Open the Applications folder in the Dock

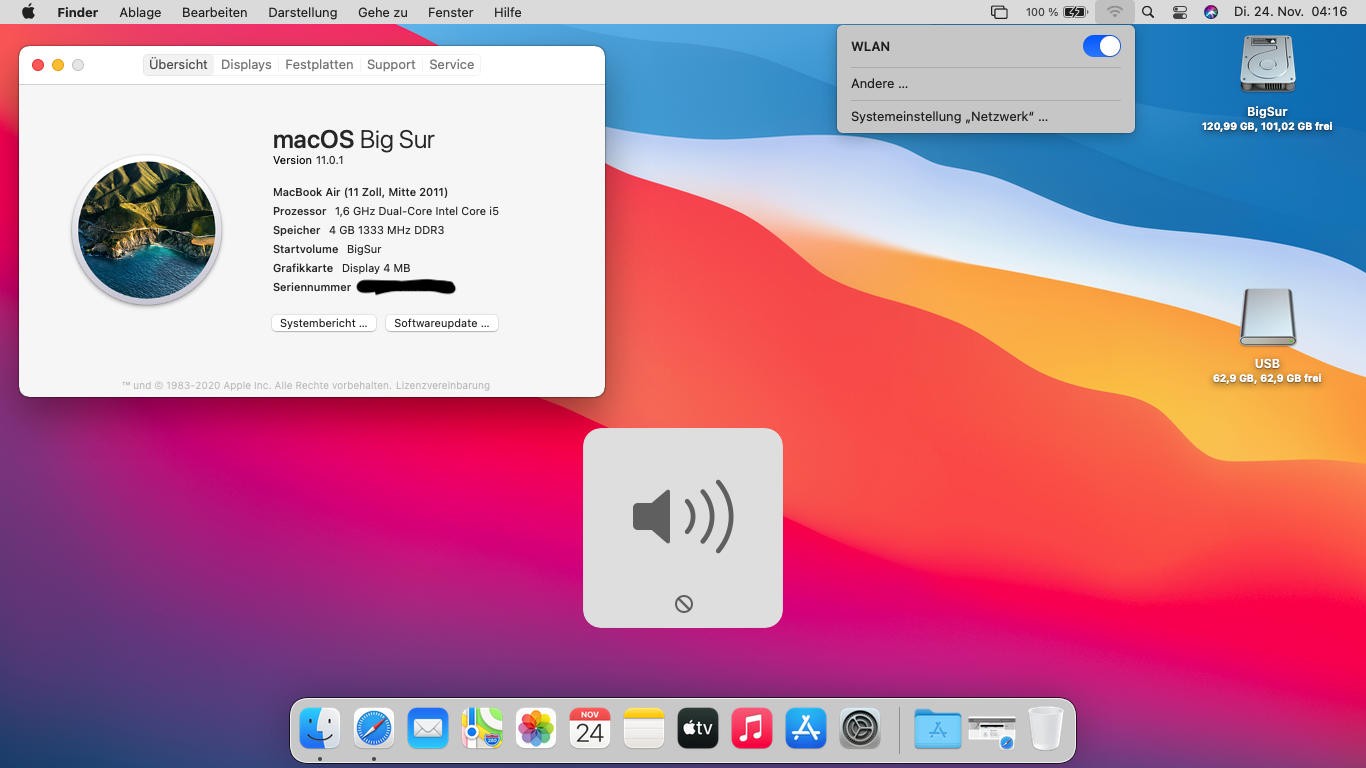point(938,728)
